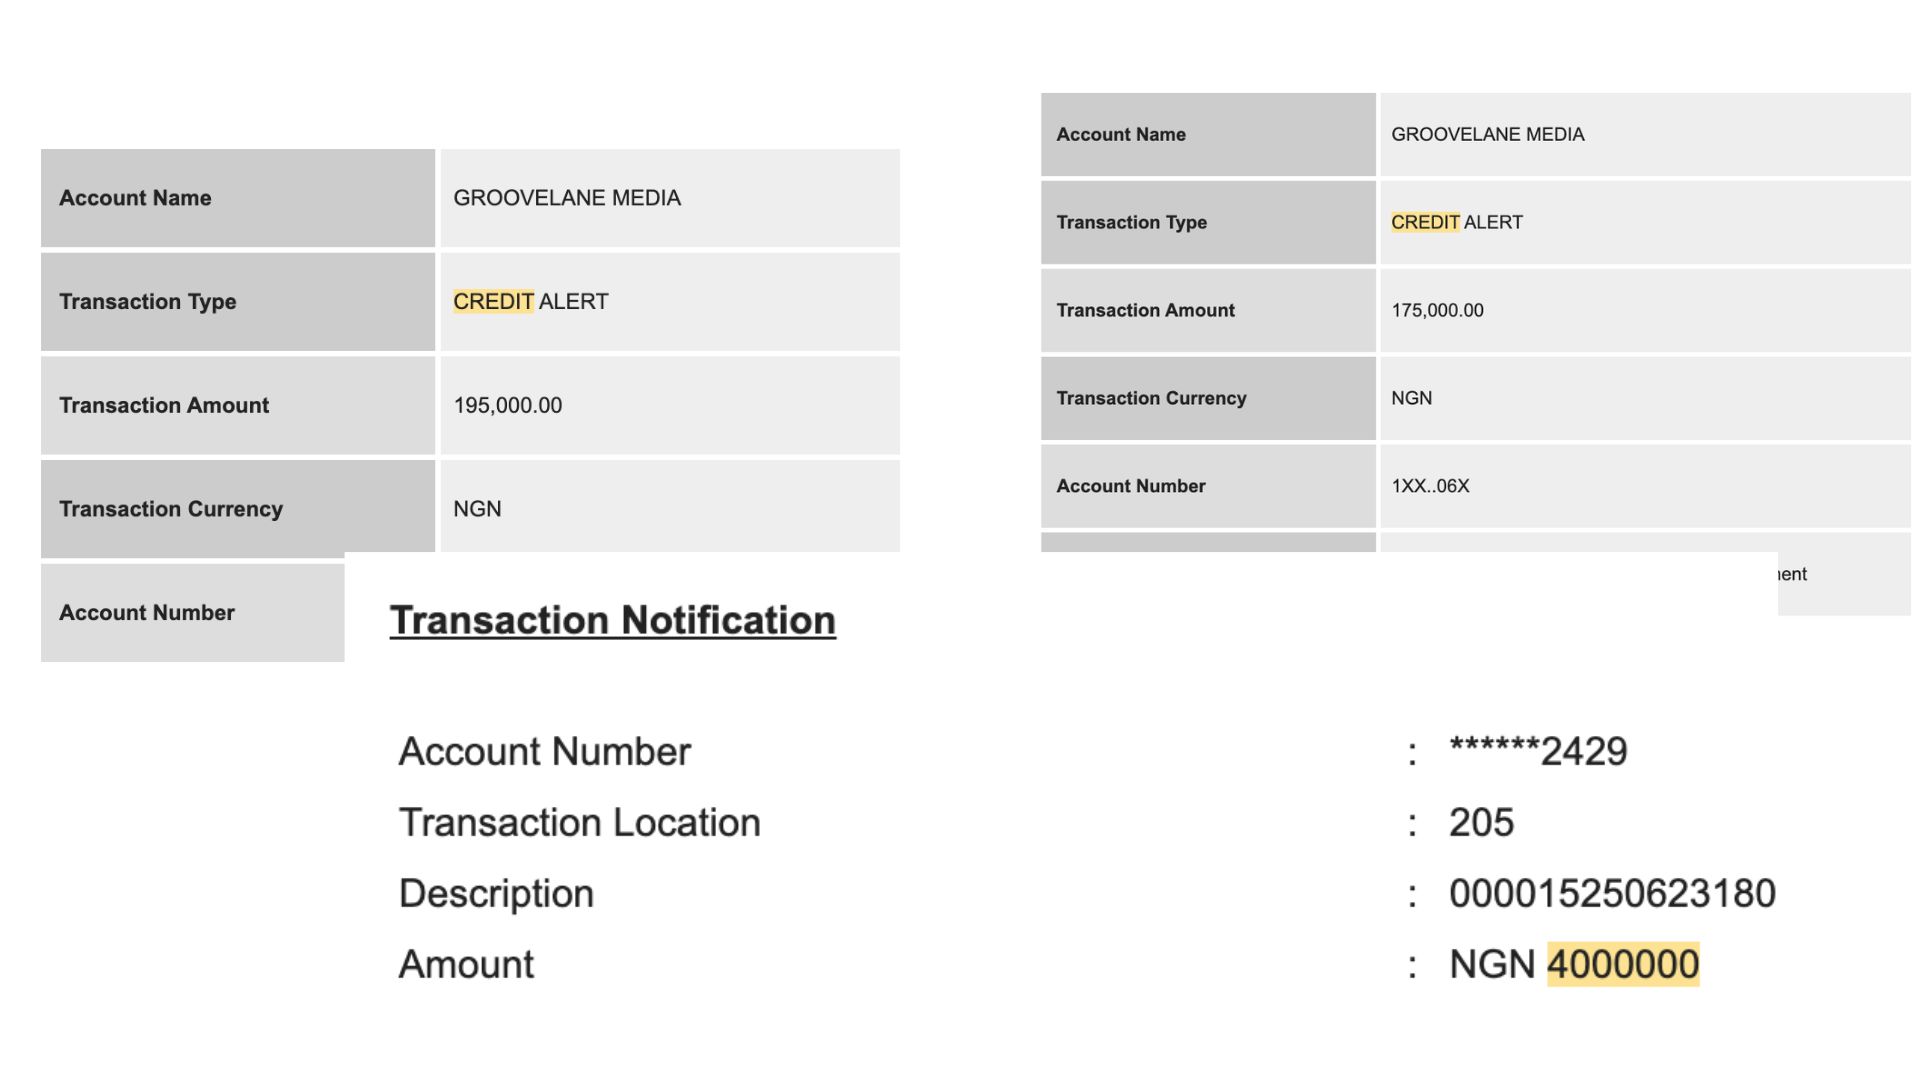Click the Transaction Location value 205
1920x1080 pixels.
coord(1481,823)
